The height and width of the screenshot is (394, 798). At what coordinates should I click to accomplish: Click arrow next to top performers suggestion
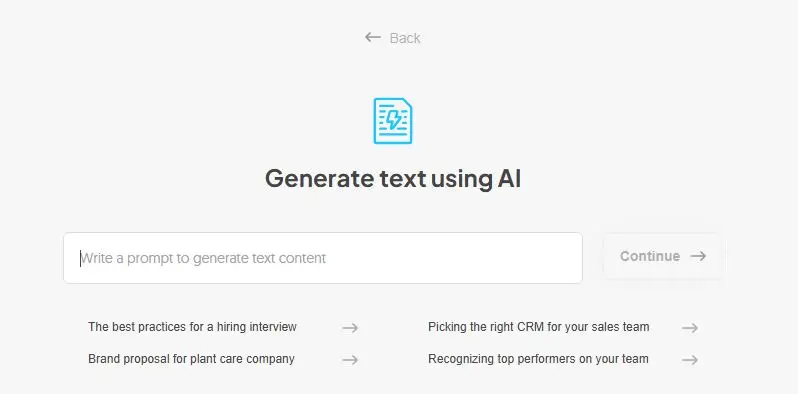690,360
